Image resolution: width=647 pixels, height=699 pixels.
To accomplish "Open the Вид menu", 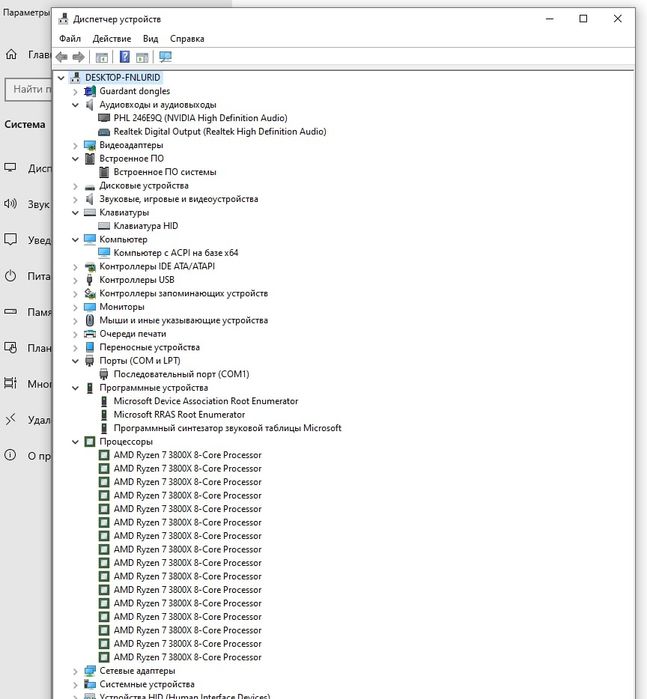I will pyautogui.click(x=150, y=39).
